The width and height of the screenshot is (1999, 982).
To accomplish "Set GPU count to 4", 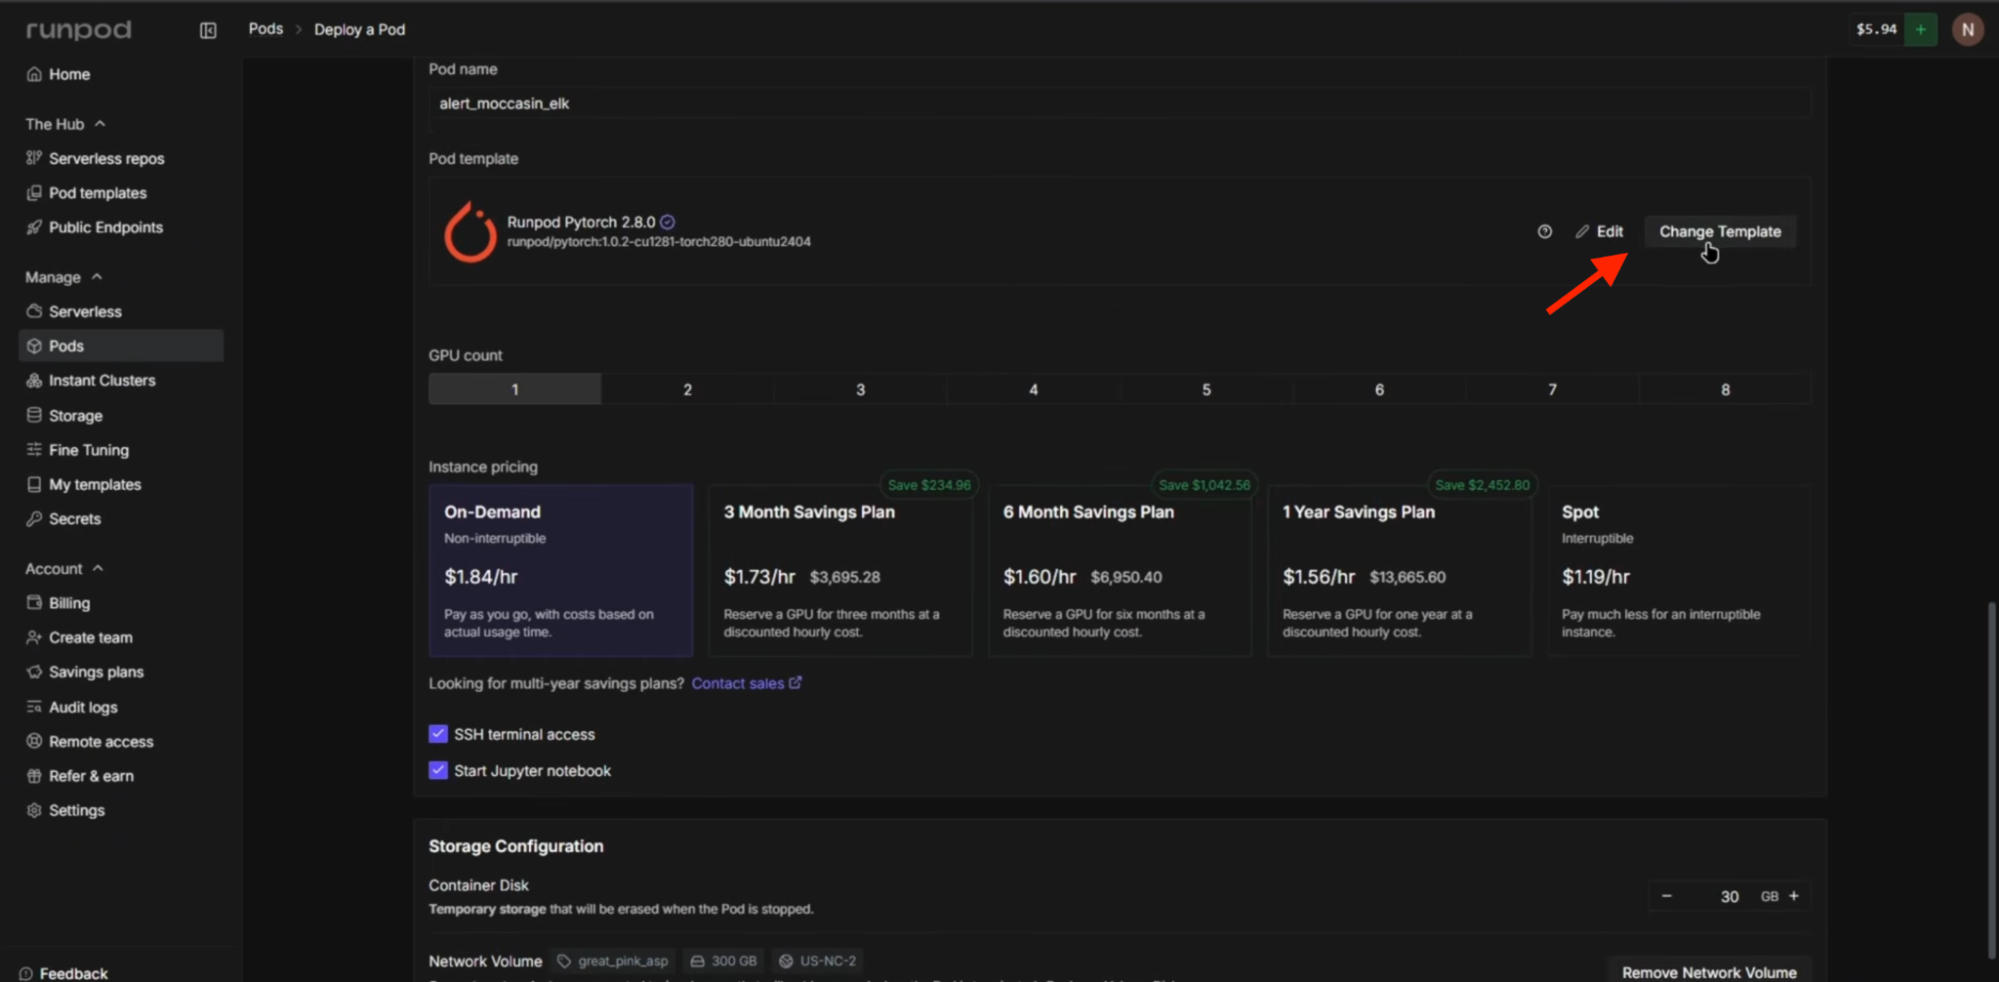I will (1033, 389).
